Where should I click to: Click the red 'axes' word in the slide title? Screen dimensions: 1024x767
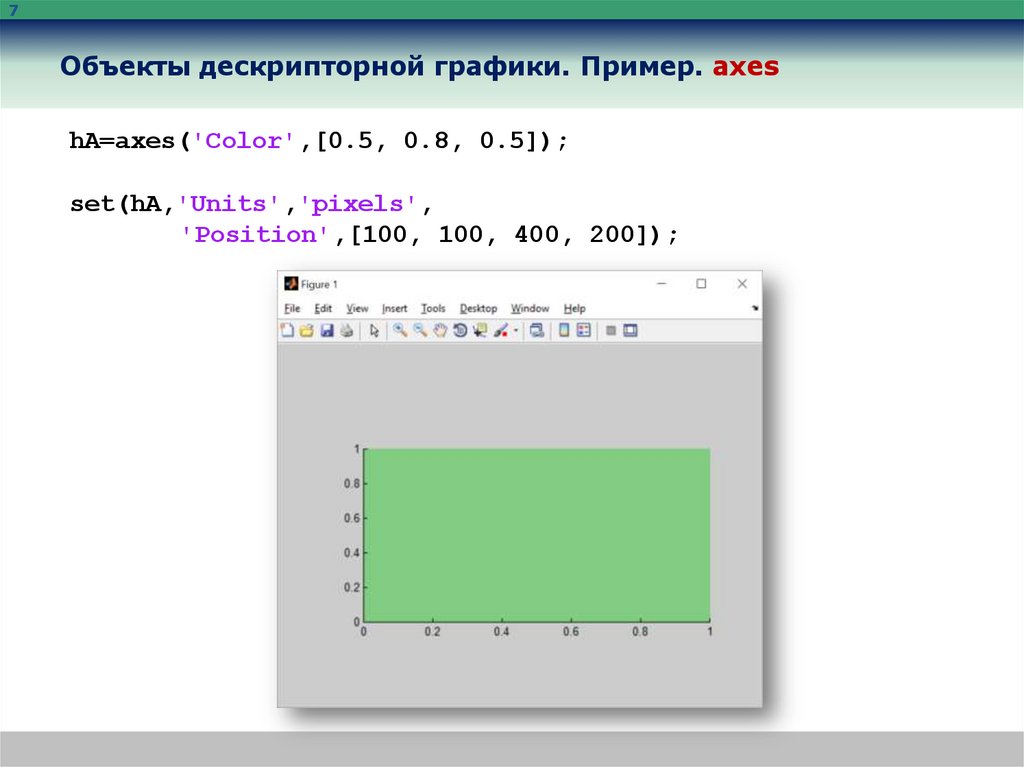(x=746, y=67)
